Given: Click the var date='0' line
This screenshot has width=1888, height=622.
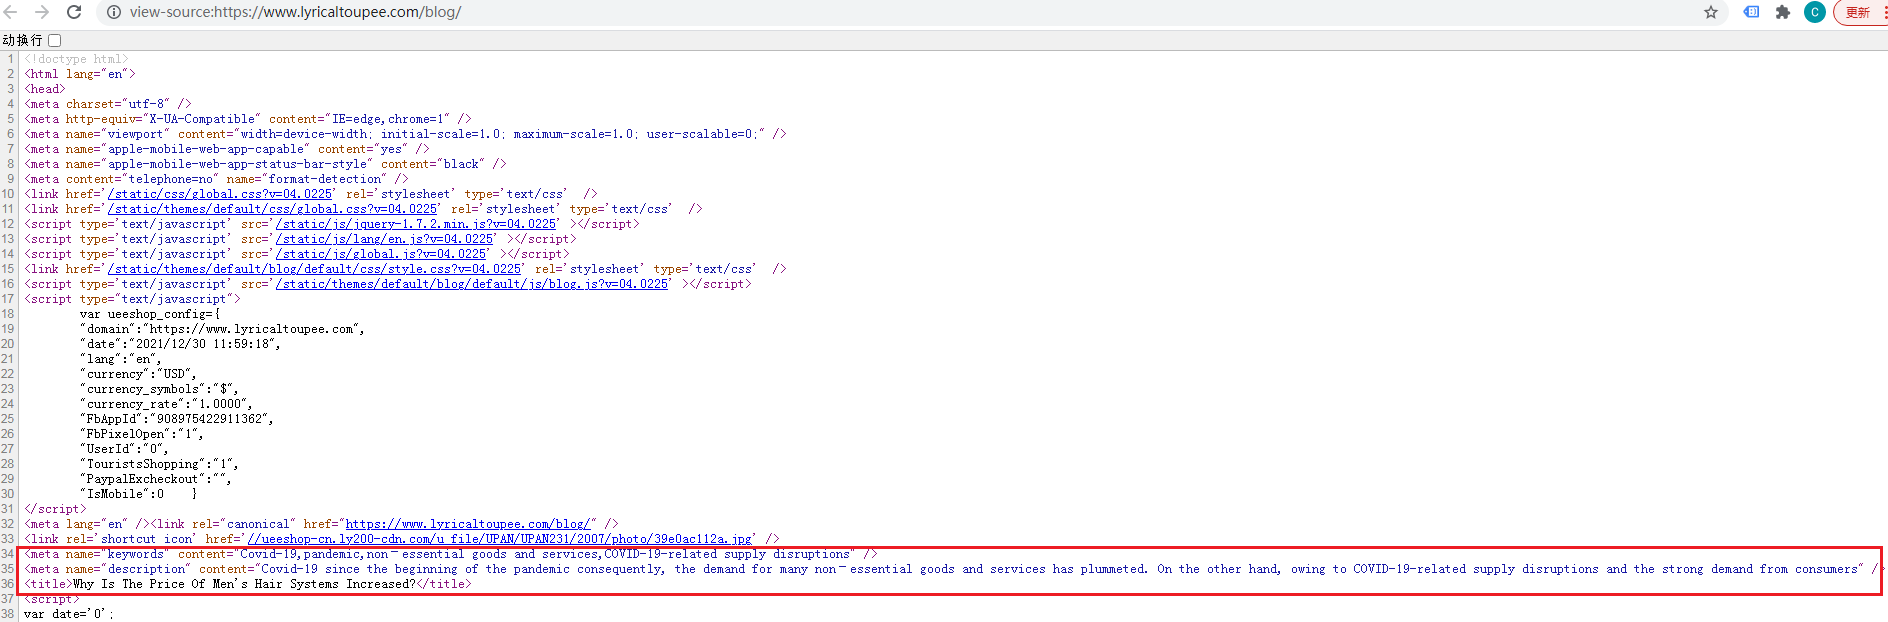Looking at the screenshot, I should (x=69, y=614).
